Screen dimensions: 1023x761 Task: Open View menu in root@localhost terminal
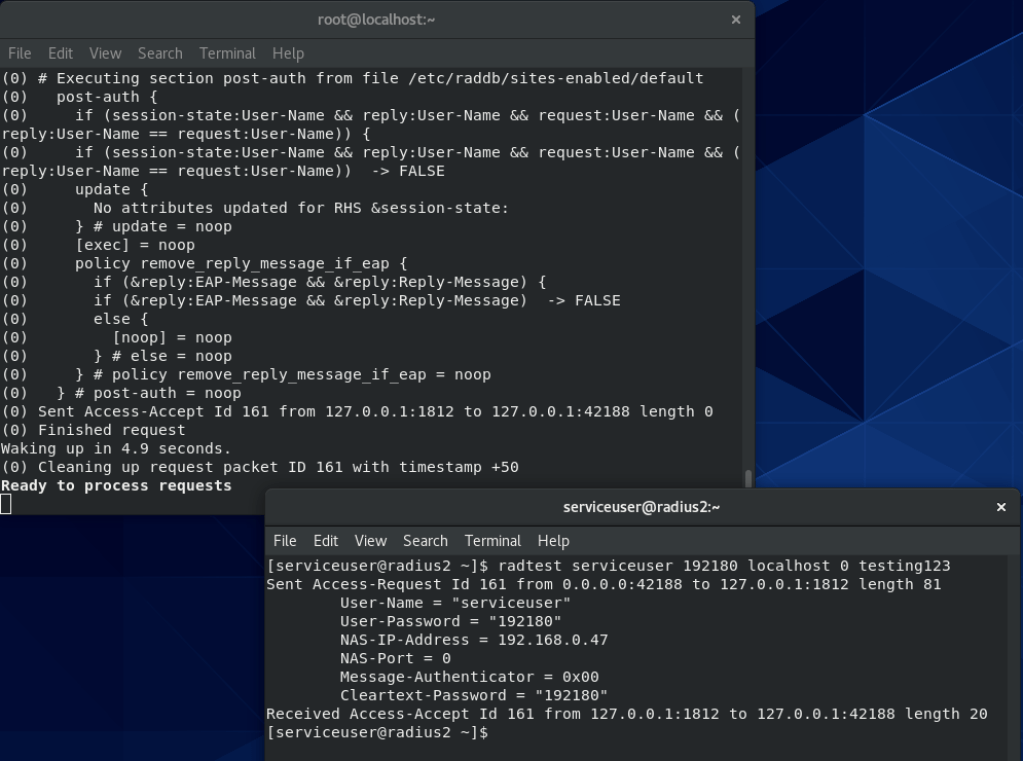105,53
